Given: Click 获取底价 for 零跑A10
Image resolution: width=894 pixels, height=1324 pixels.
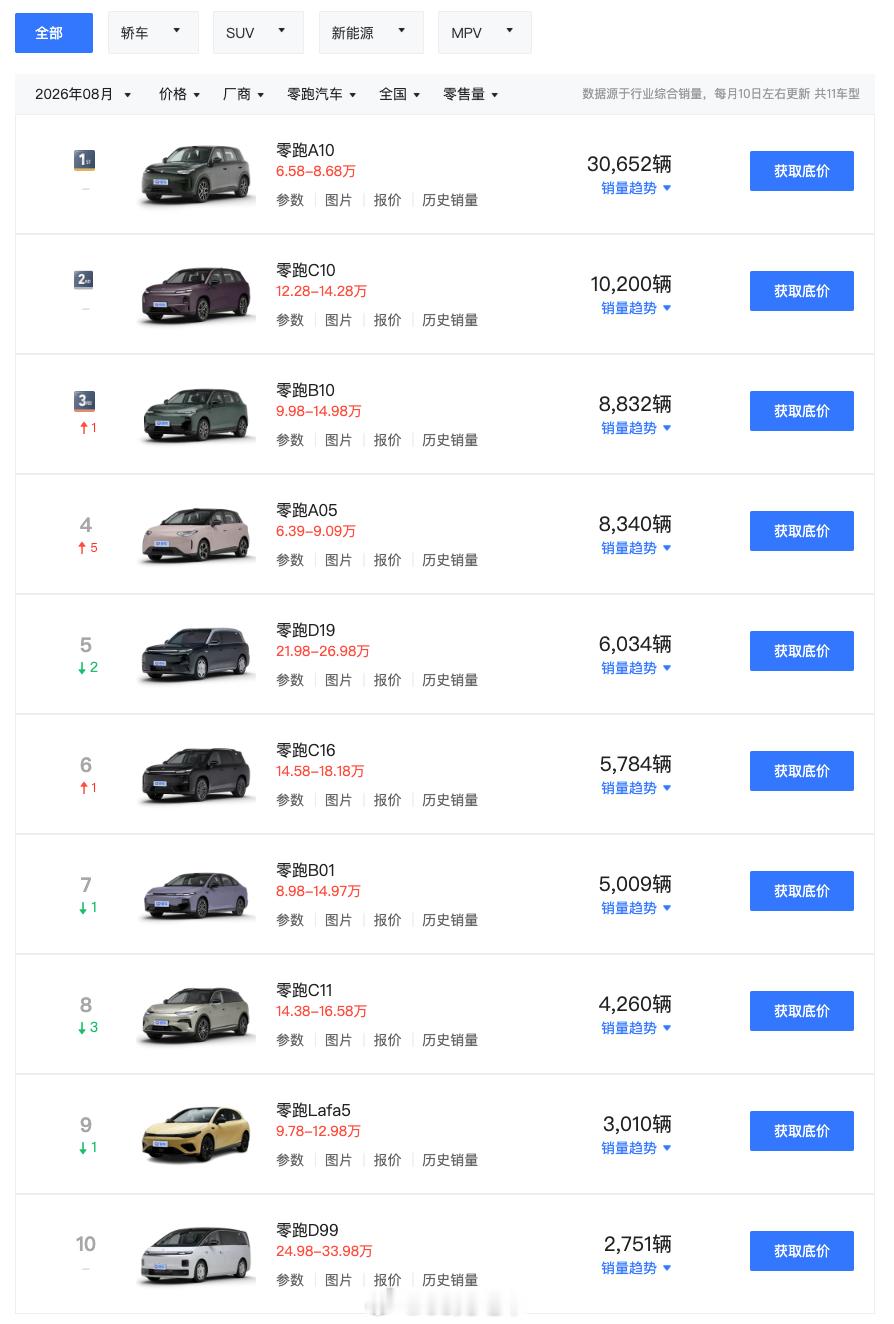Looking at the screenshot, I should pyautogui.click(x=802, y=171).
